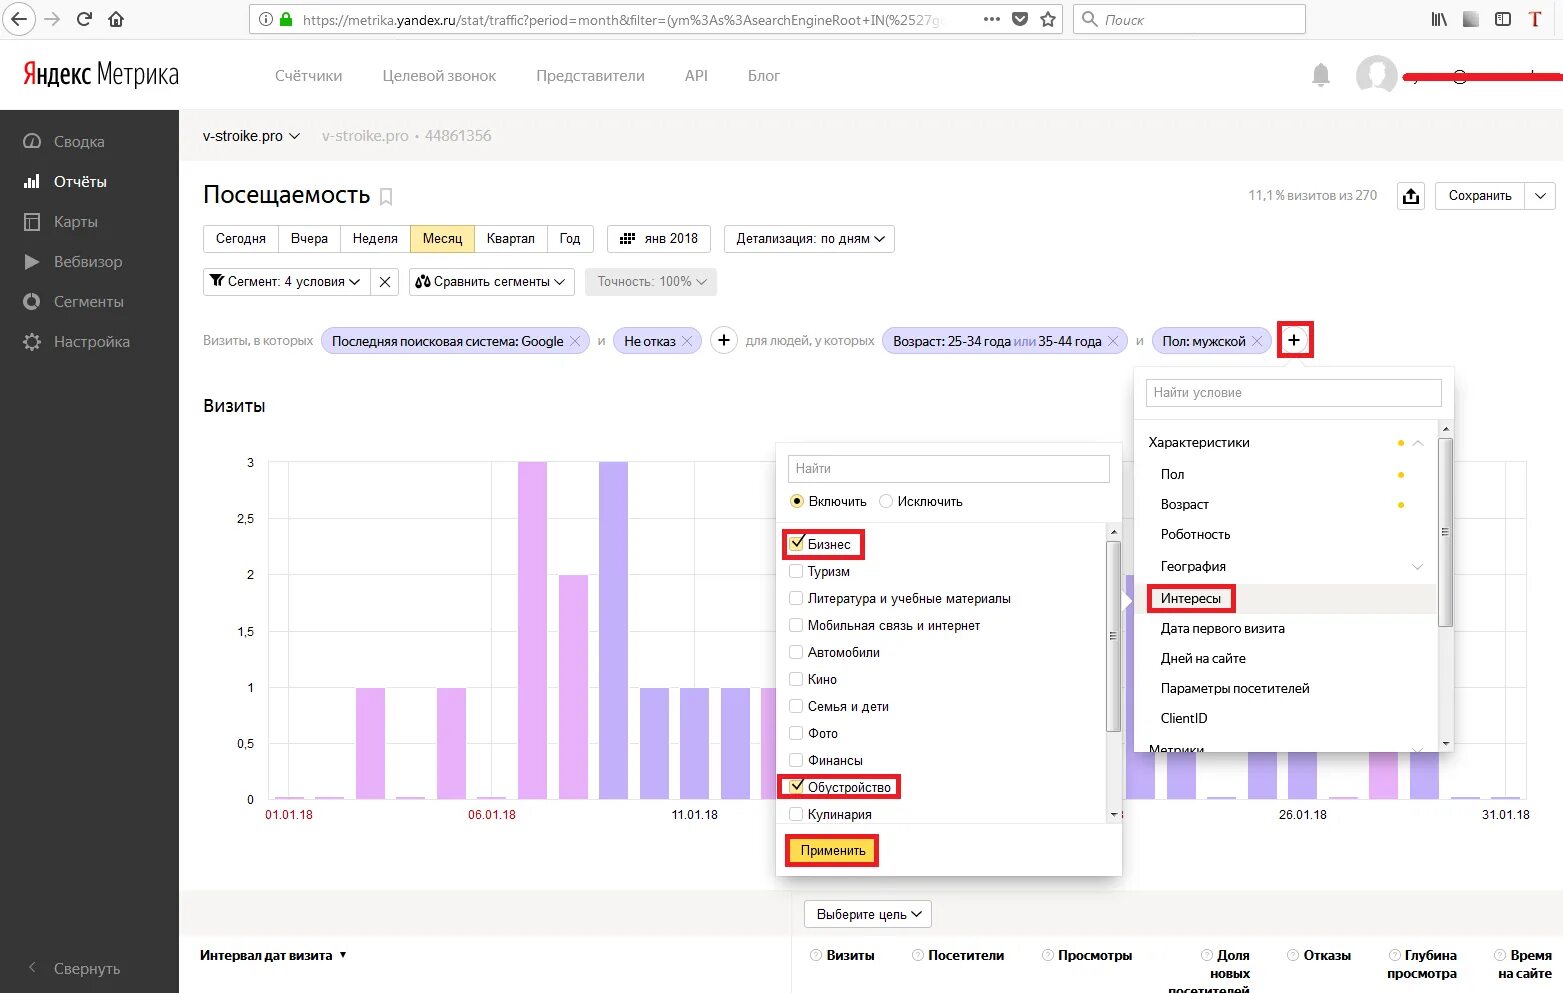Open Вебвизор in sidebar

pyautogui.click(x=88, y=262)
